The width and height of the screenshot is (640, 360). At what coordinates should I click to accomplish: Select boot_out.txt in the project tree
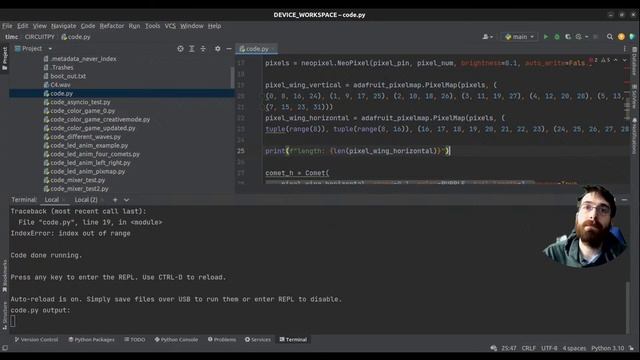(x=68, y=76)
